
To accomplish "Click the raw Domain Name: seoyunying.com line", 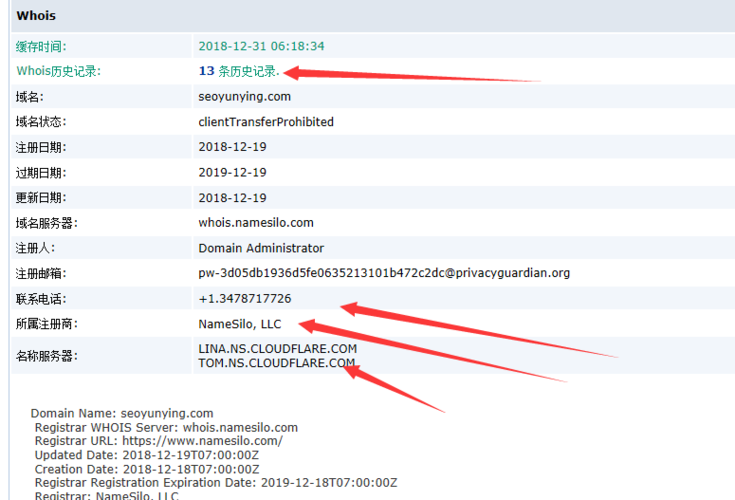I will point(122,413).
